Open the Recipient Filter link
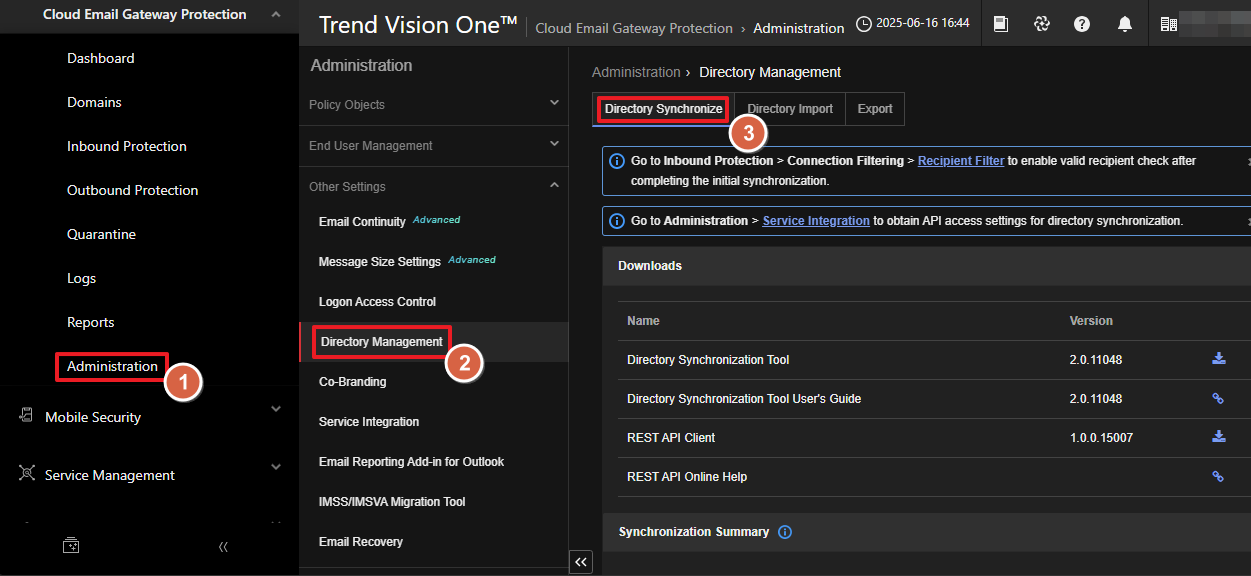Screen dimensions: 1251x576 960,161
